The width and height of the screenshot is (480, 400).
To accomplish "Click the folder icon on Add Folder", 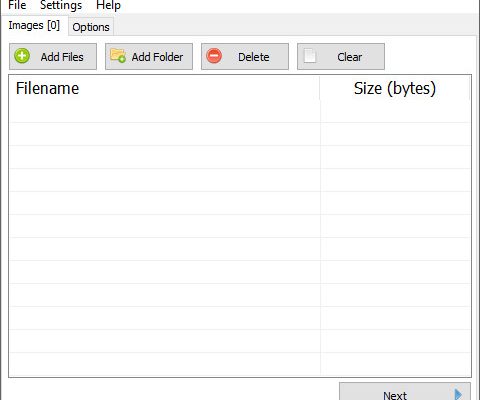I will coord(118,56).
